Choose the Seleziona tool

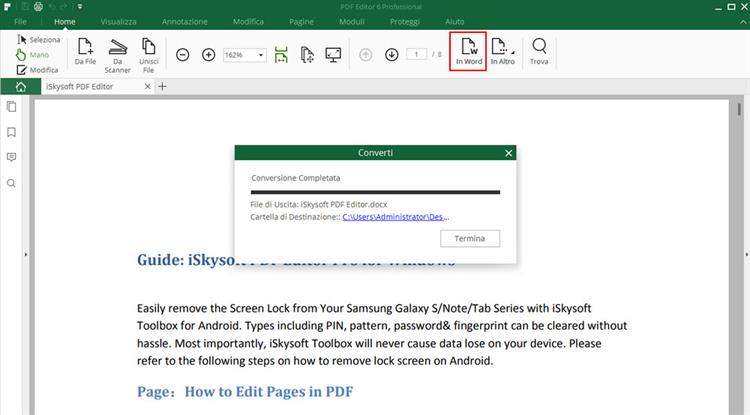(39, 40)
